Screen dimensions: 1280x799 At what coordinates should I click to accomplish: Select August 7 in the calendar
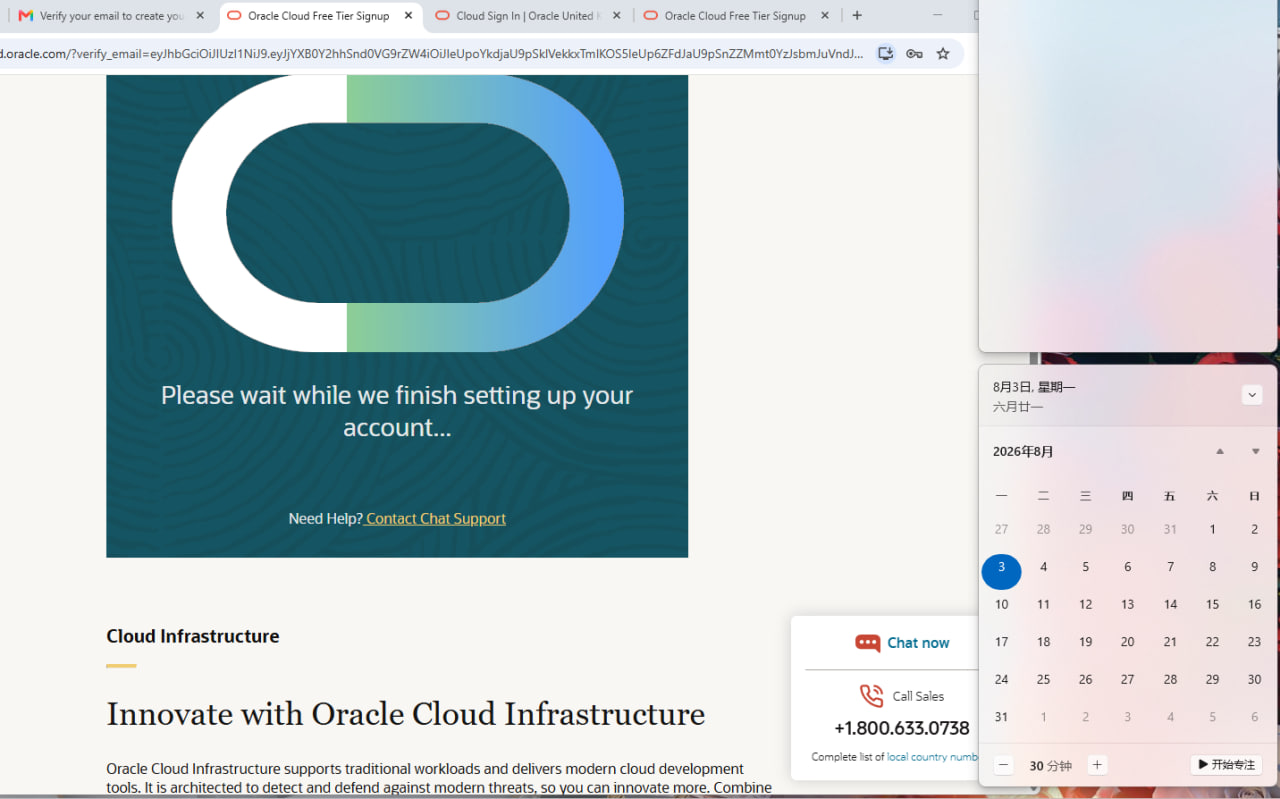[x=1170, y=567]
